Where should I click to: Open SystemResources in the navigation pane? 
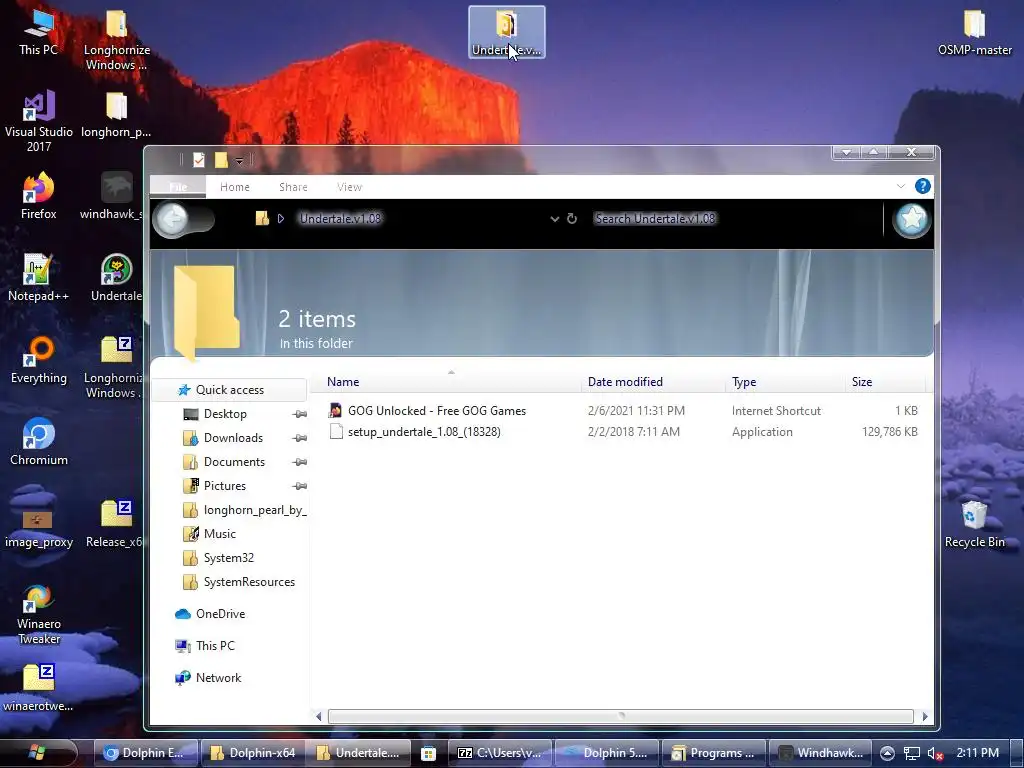click(249, 582)
